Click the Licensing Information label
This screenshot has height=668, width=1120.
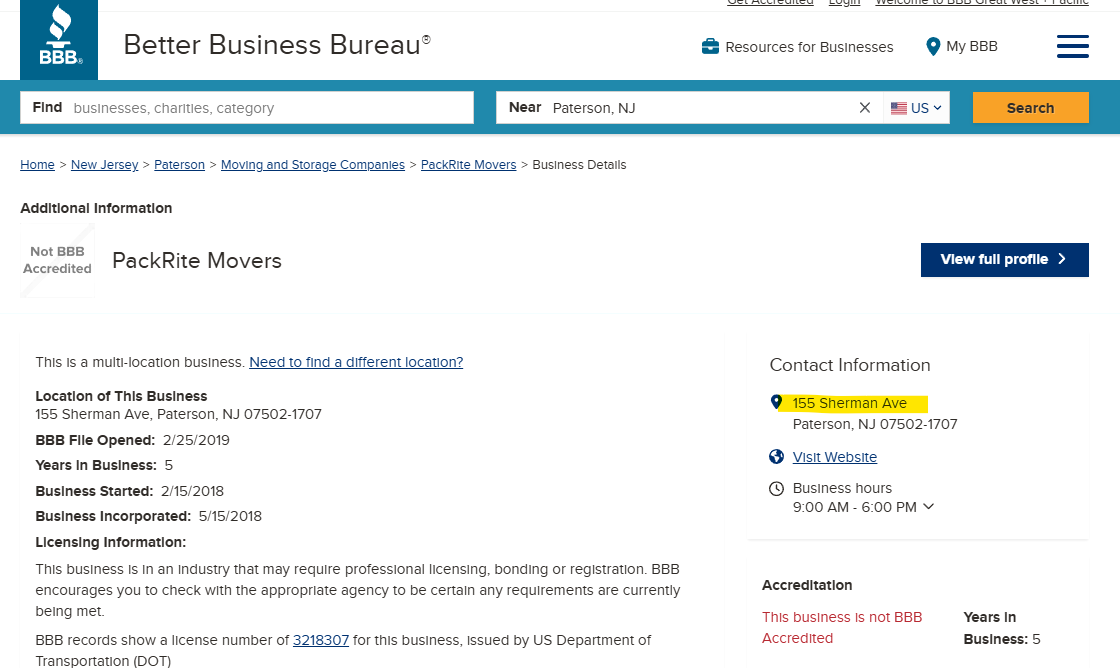111,542
